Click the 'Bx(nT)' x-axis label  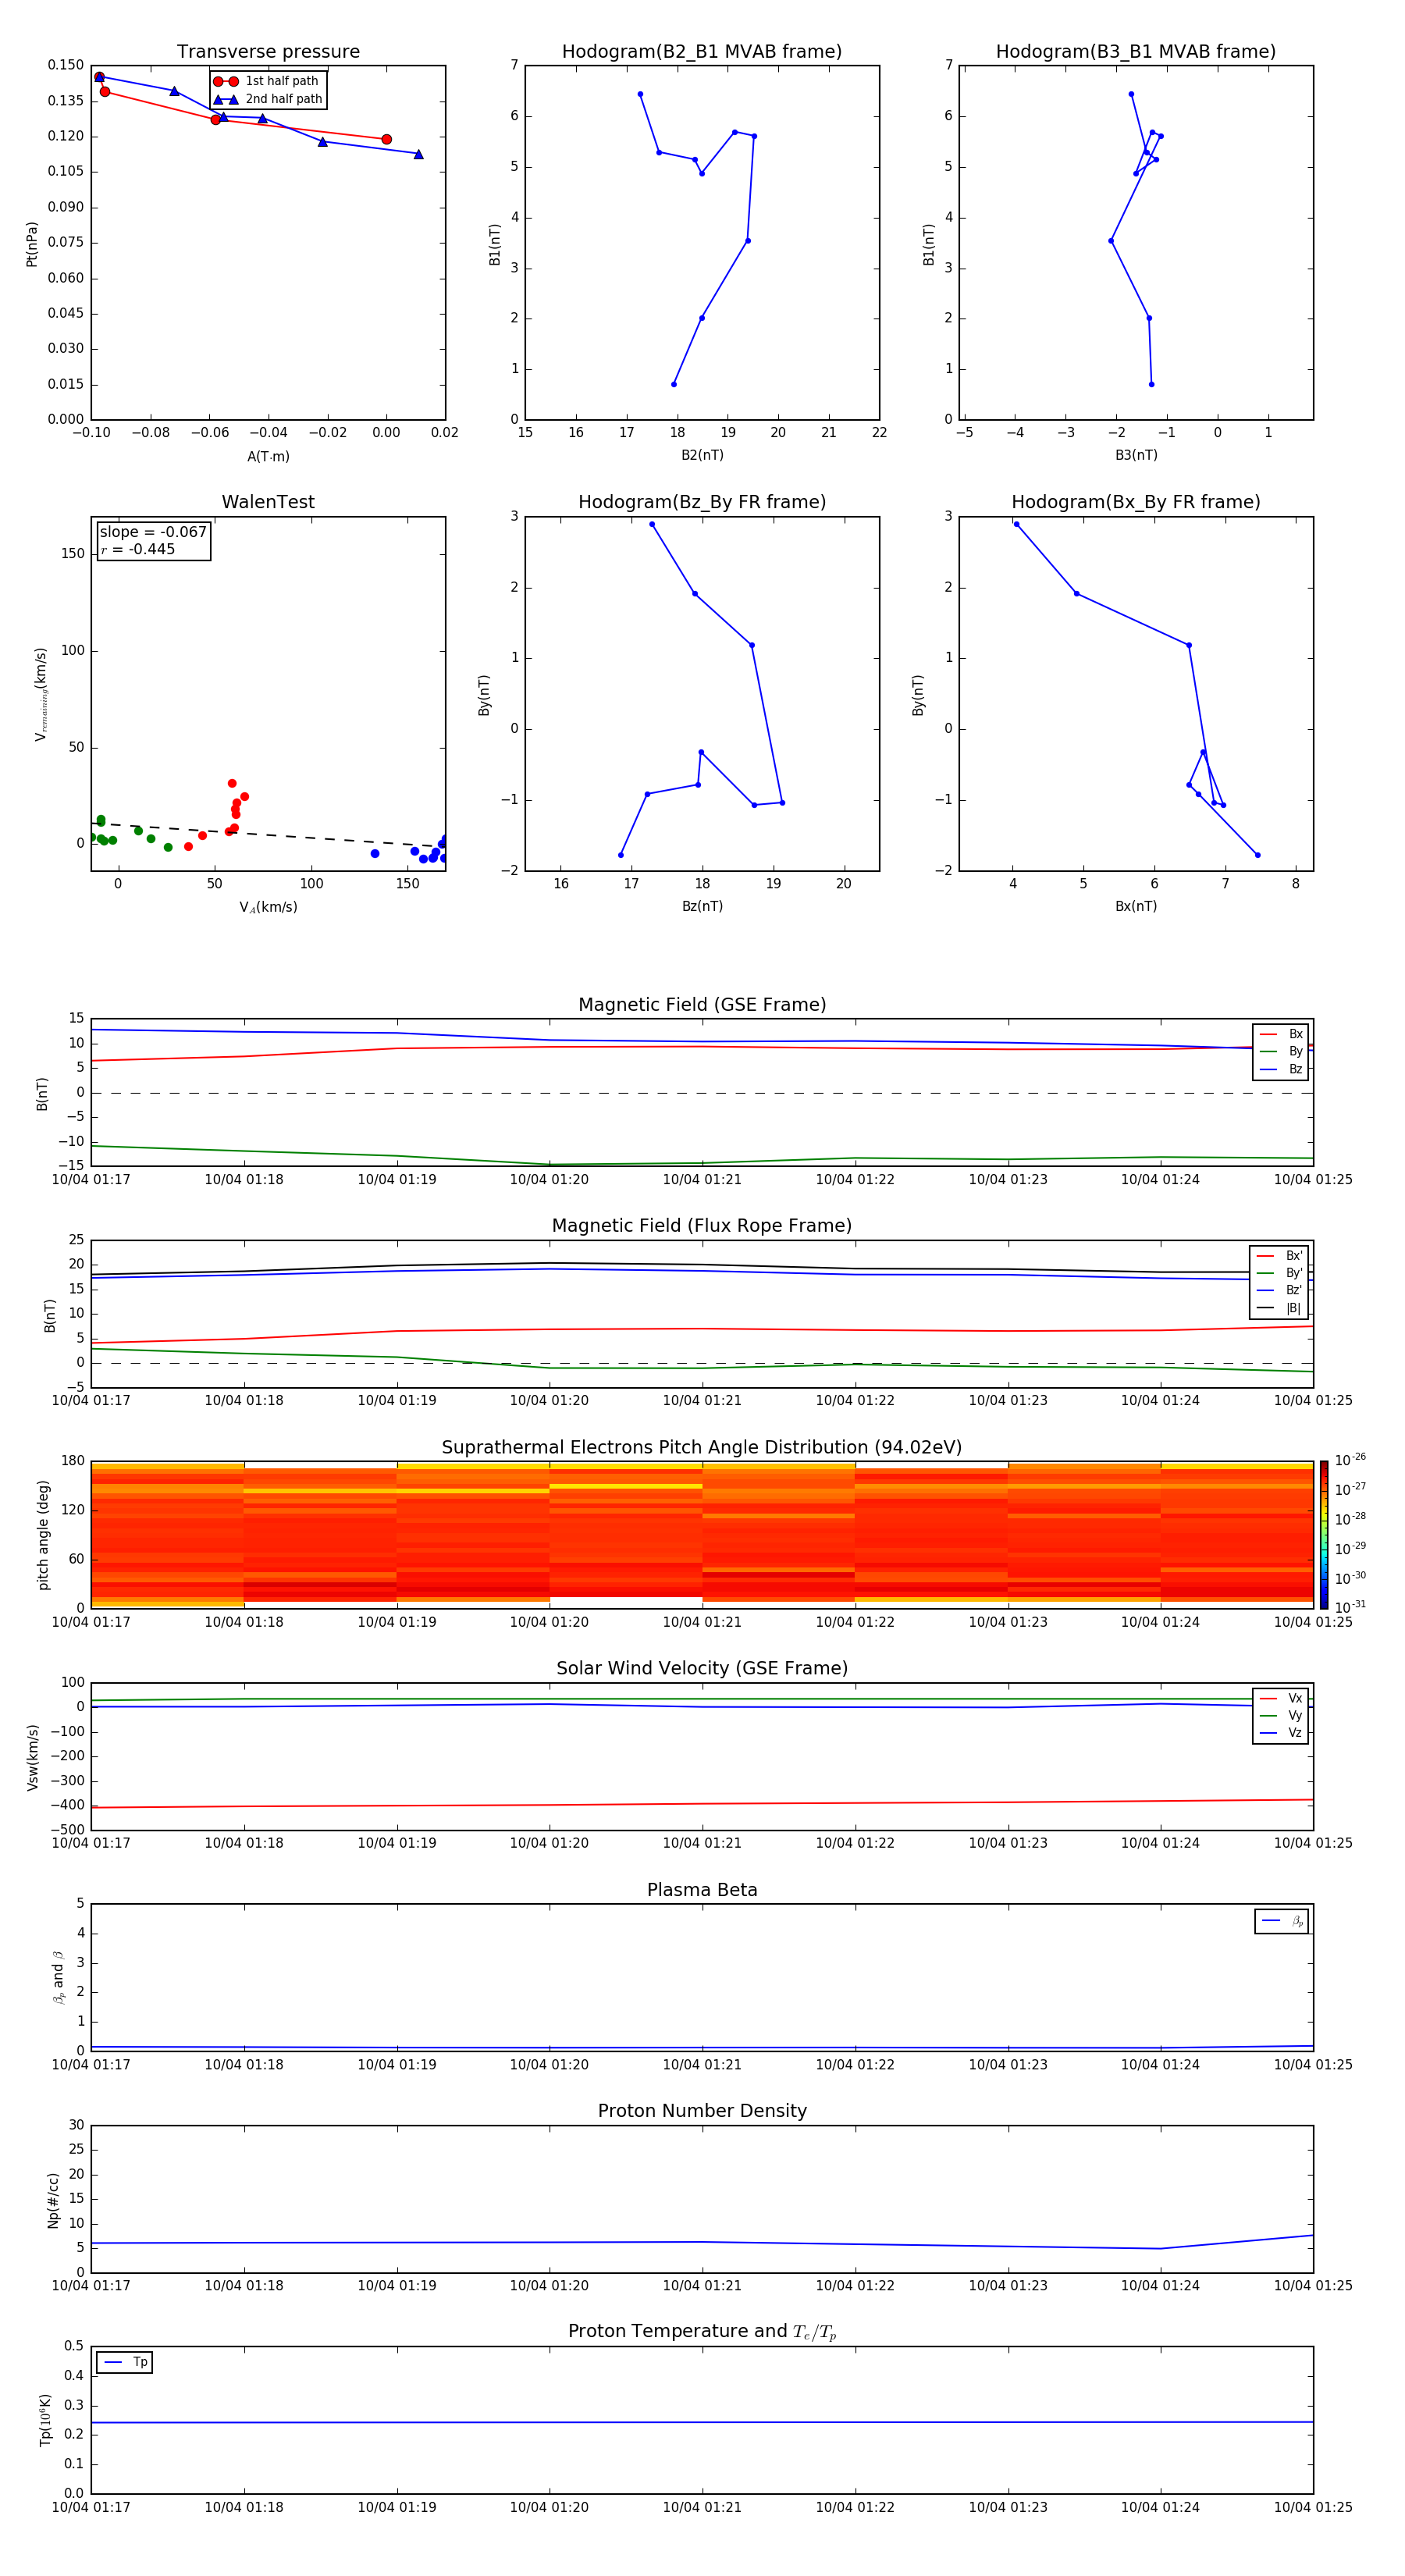pyautogui.click(x=1136, y=906)
